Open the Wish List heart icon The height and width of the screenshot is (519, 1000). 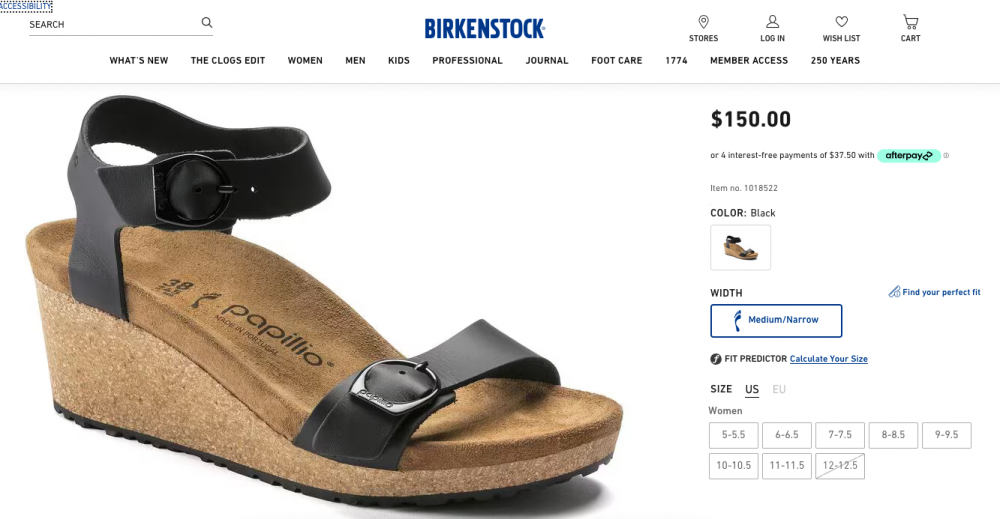point(842,22)
